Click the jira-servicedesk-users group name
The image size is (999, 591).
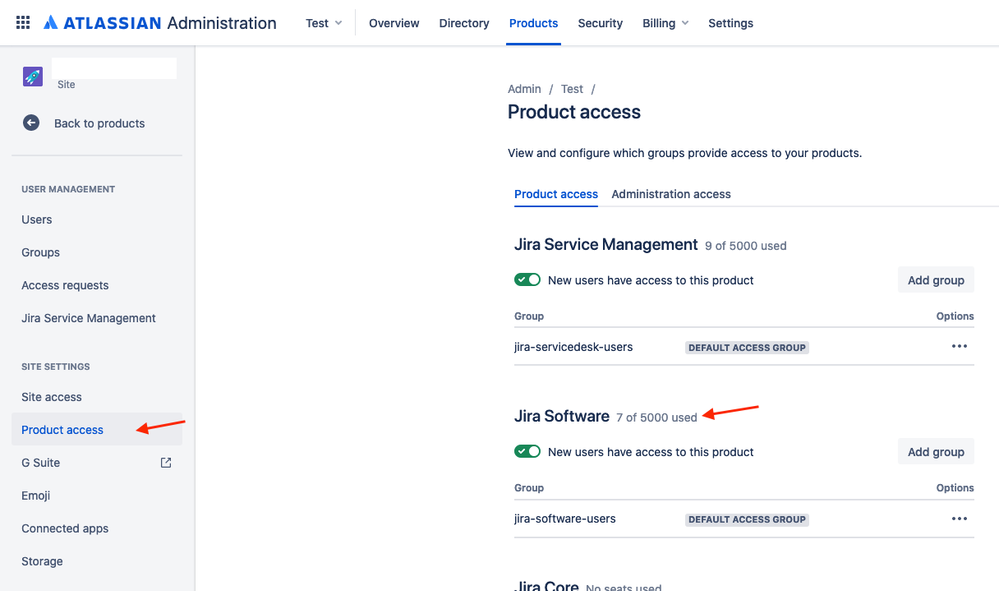[573, 347]
